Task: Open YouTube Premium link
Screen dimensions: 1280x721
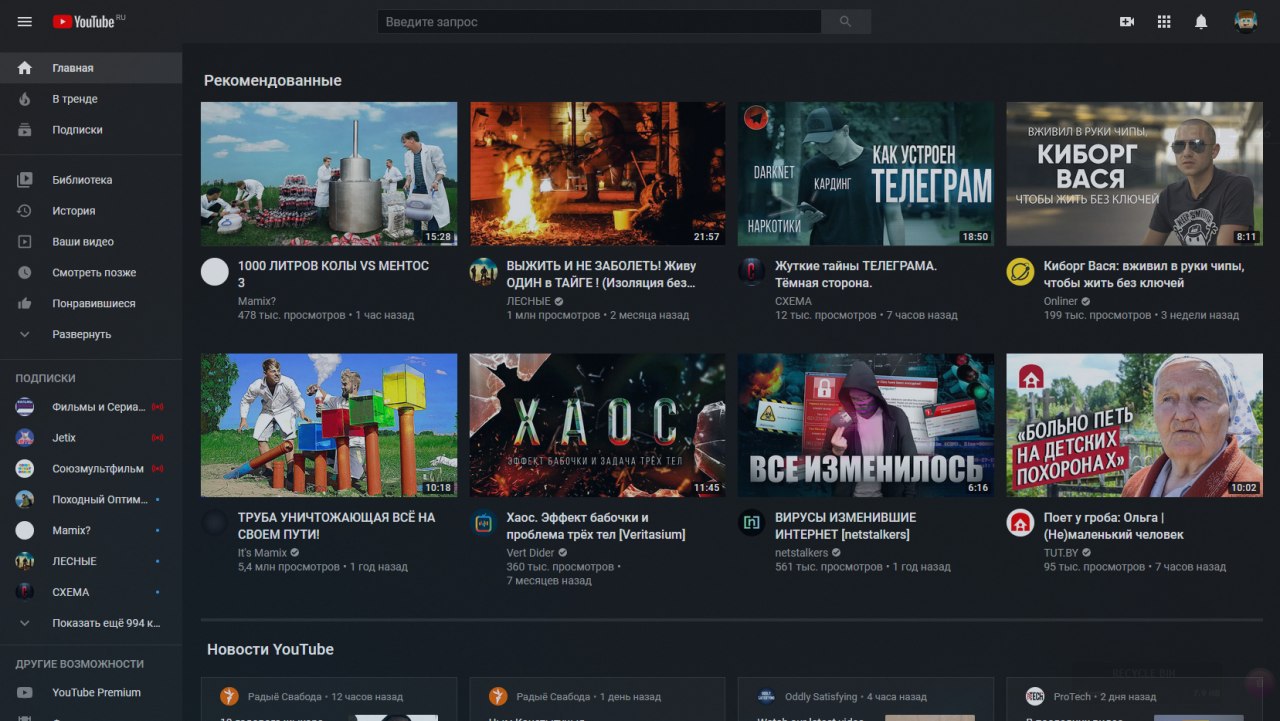Action: (91, 693)
